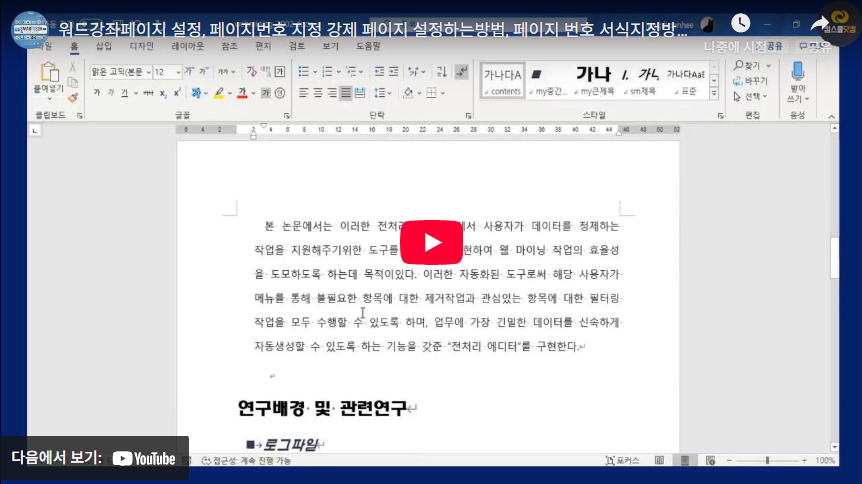Toggle superscript formatting
Viewport: 862px width, 484px height.
177,92
